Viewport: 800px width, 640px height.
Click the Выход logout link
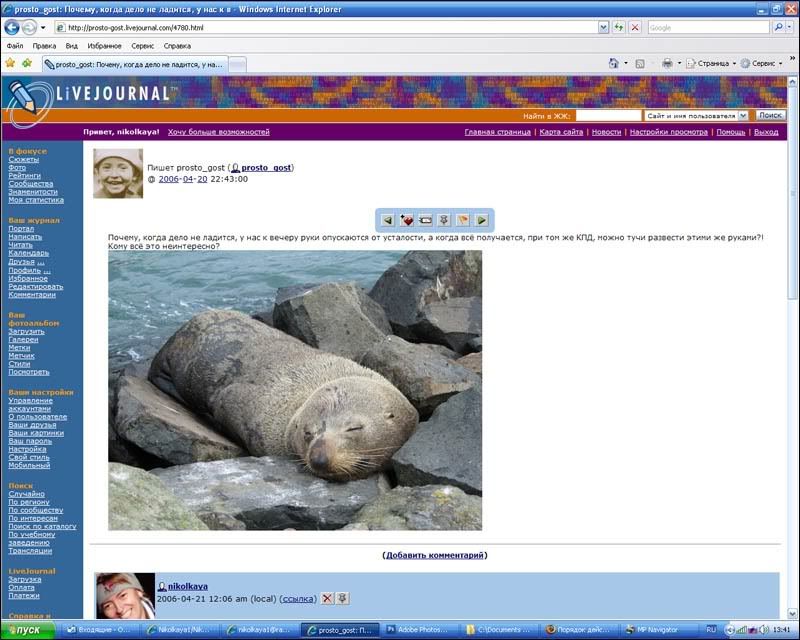click(766, 132)
